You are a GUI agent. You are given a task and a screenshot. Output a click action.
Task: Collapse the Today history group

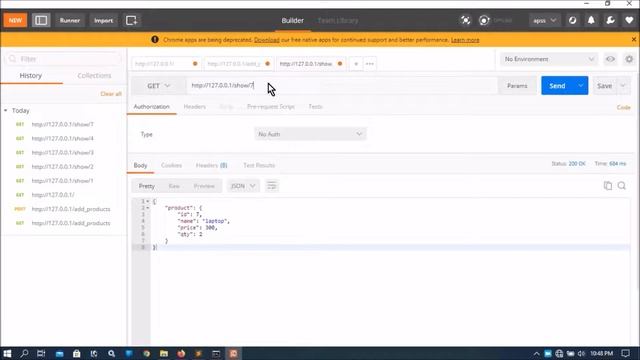pos(6,111)
